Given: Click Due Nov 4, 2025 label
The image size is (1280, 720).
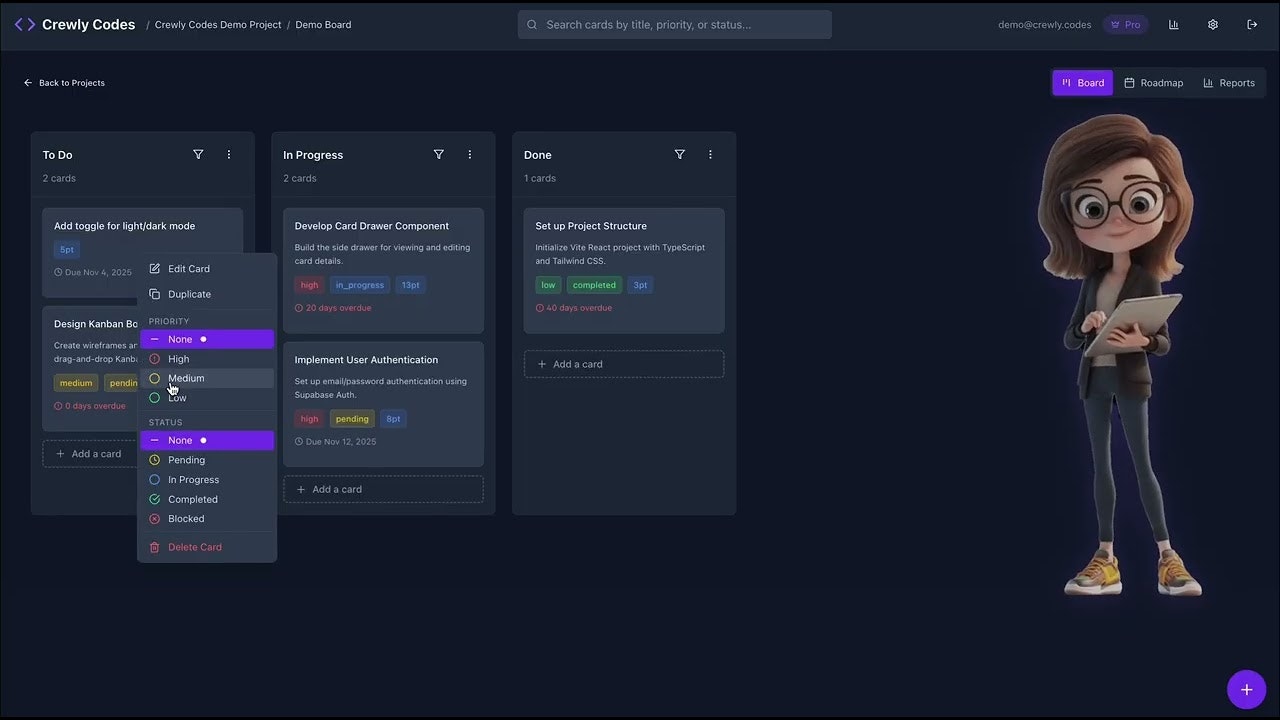Looking at the screenshot, I should coord(93,272).
